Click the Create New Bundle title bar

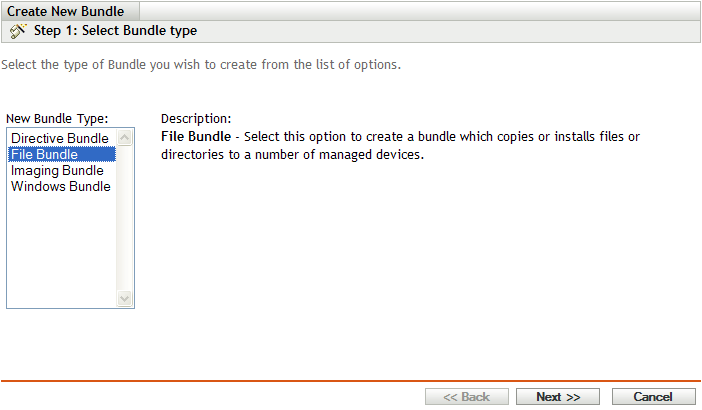pos(66,11)
